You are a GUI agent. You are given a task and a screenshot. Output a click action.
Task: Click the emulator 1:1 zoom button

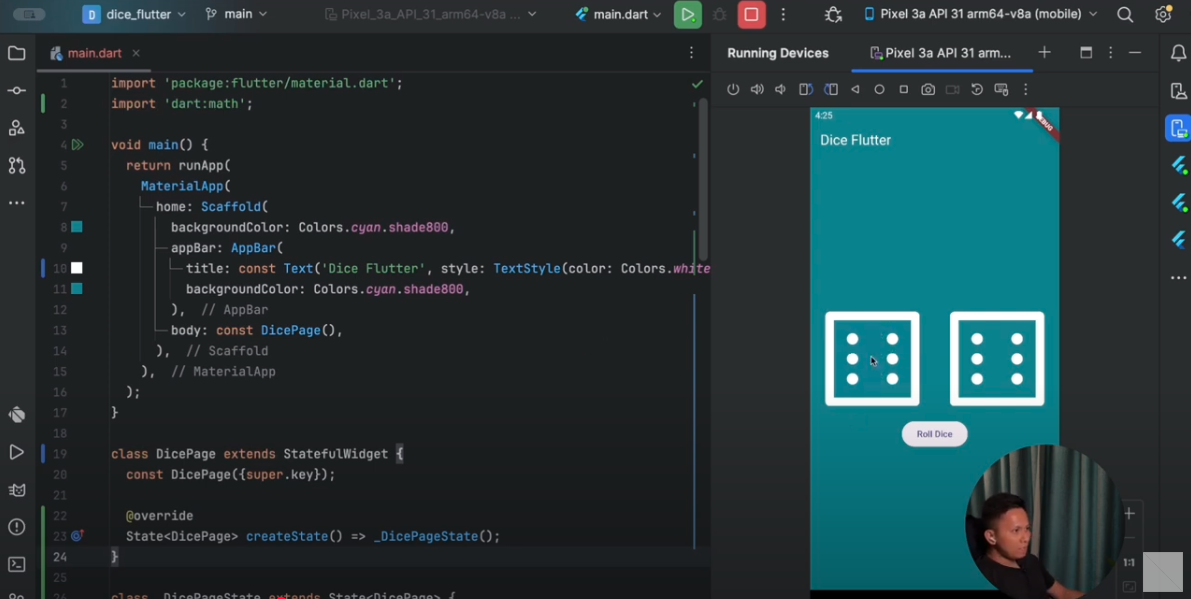tap(1129, 563)
